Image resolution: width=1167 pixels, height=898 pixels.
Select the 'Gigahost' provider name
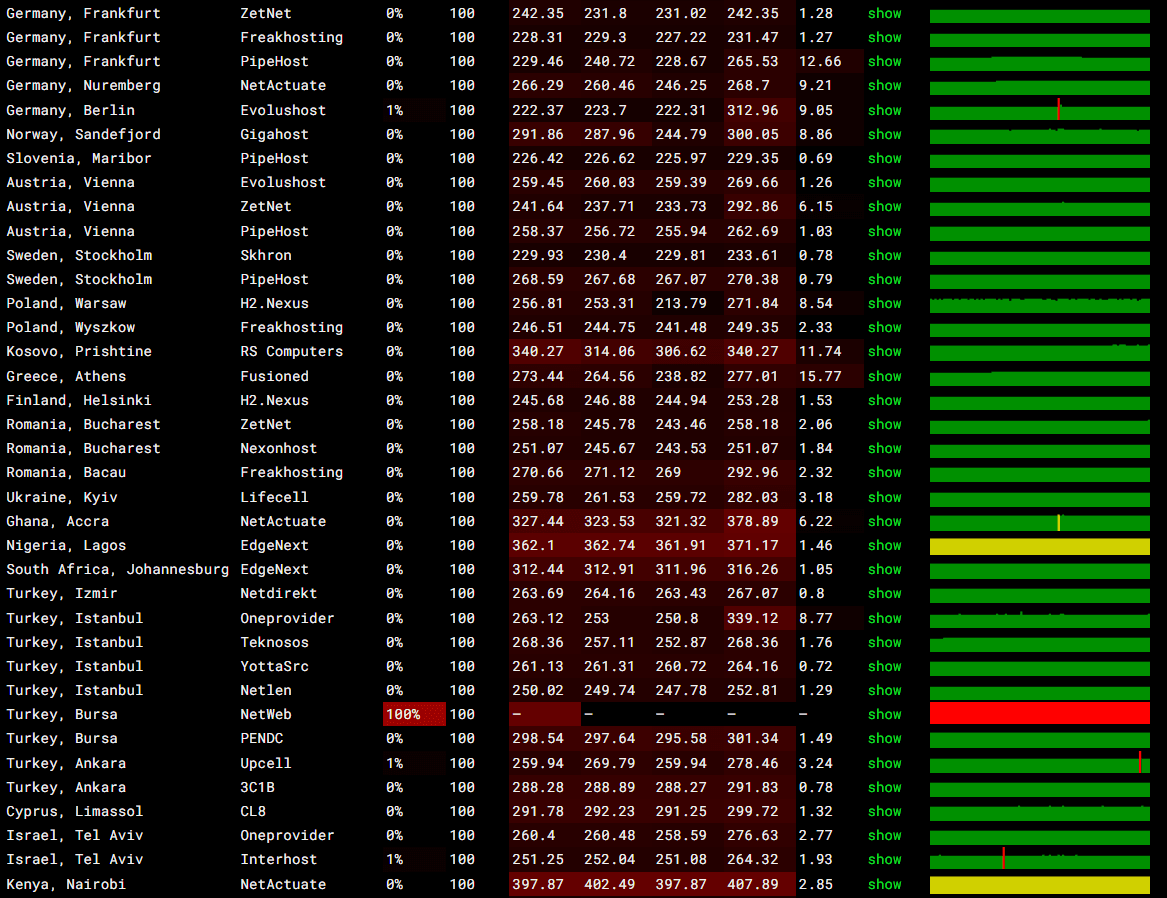274,135
